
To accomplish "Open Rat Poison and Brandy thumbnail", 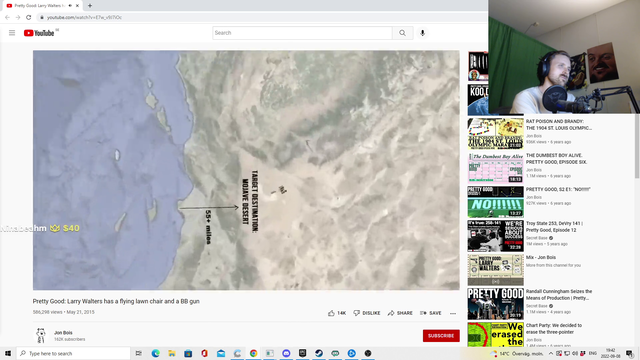I will (496, 134).
